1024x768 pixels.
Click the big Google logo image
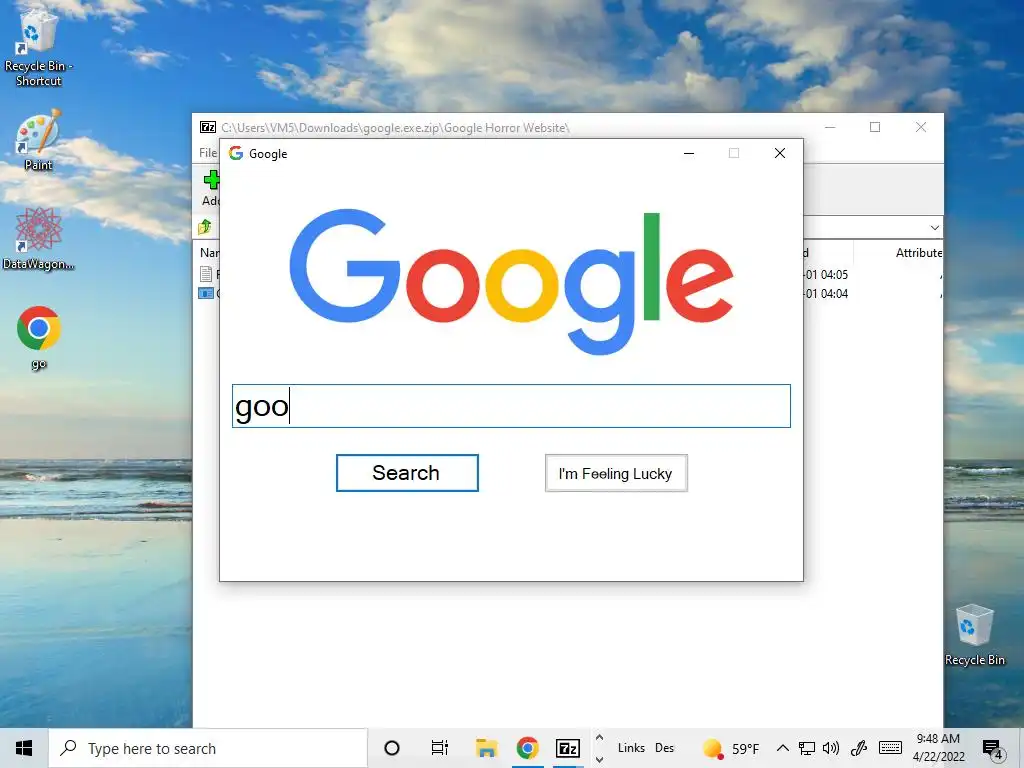[511, 281]
